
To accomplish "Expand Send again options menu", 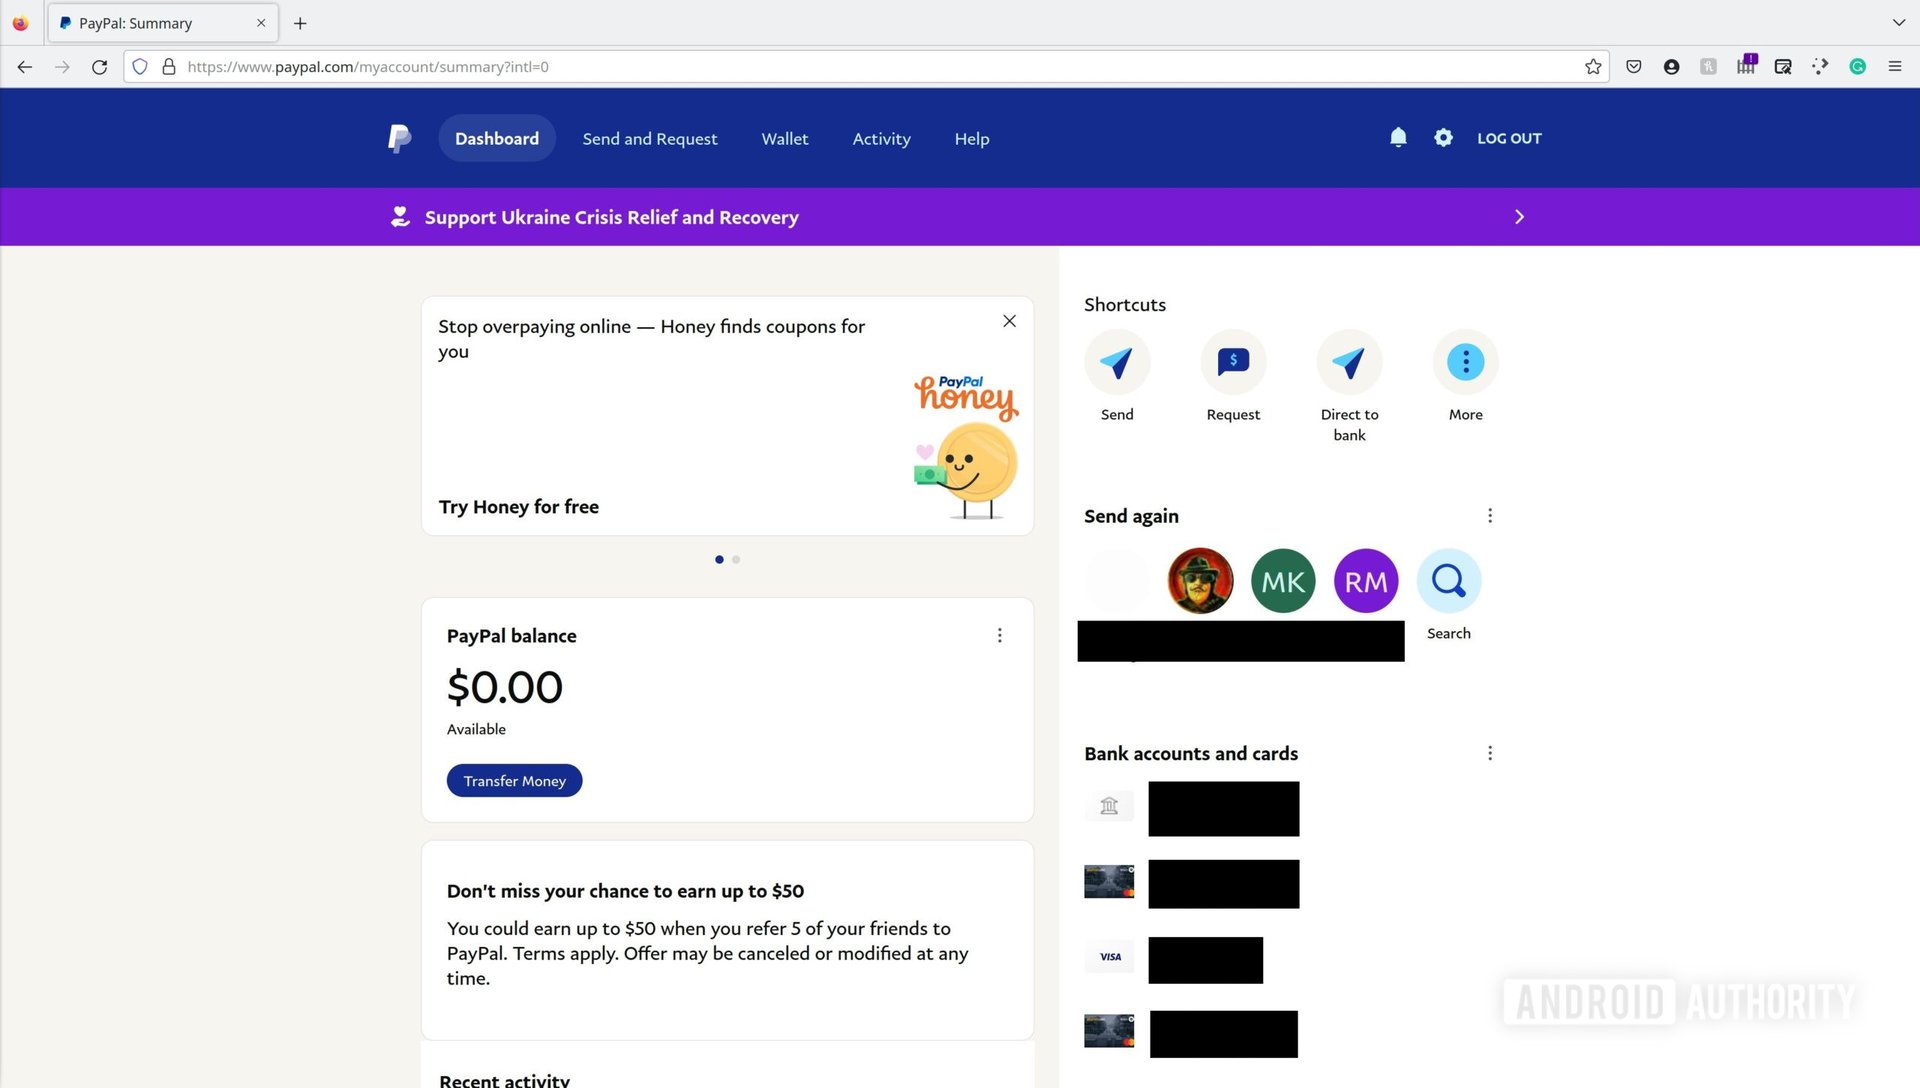I will [x=1489, y=516].
